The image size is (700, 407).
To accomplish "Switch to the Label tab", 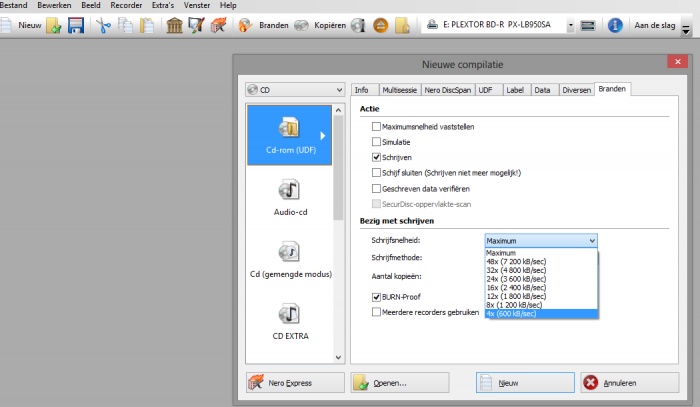I will (517, 90).
